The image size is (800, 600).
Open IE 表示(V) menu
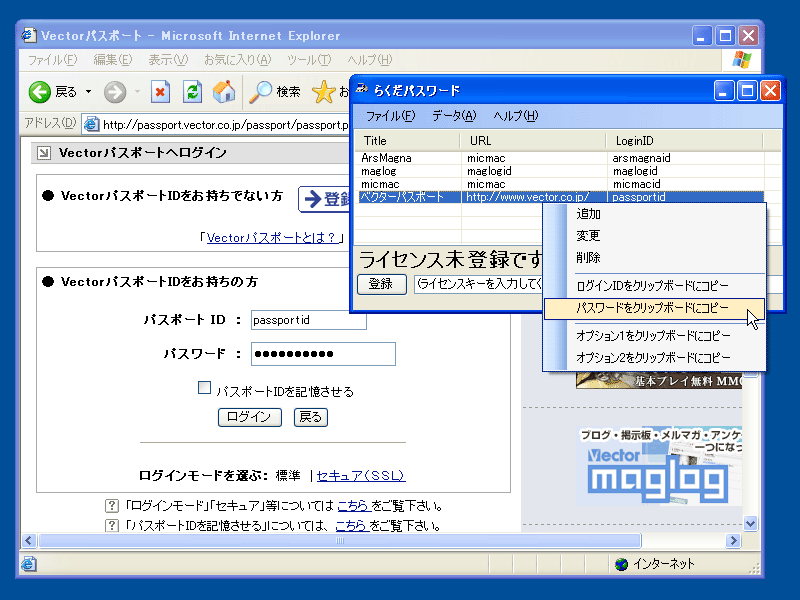(x=168, y=60)
